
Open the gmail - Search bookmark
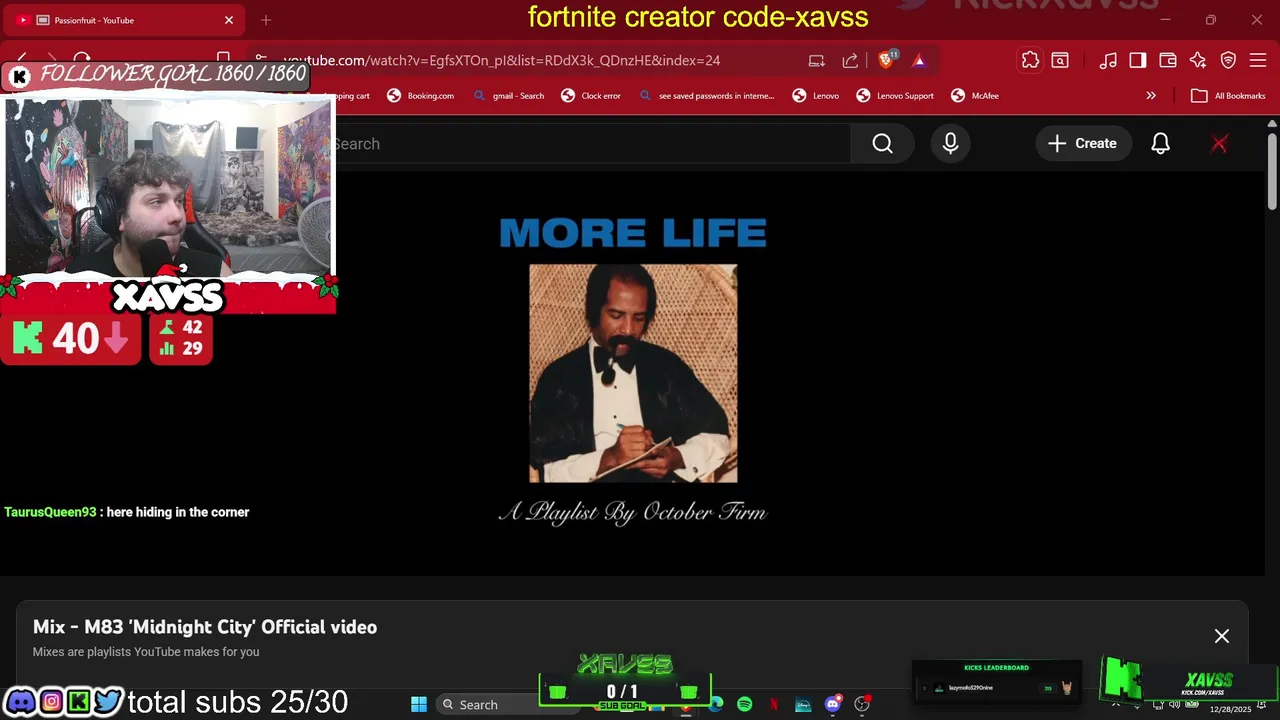(x=508, y=96)
